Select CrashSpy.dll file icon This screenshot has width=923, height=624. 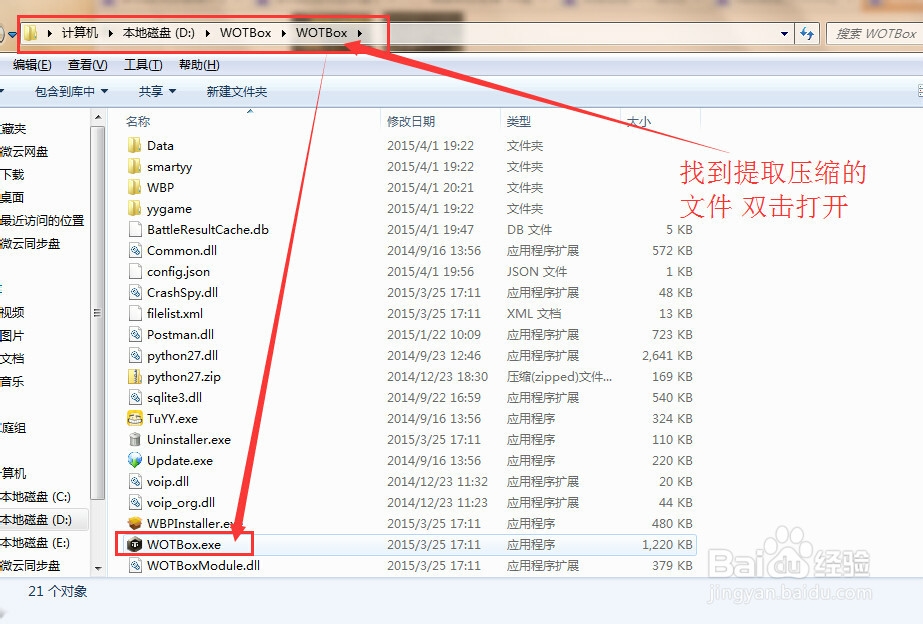click(135, 293)
